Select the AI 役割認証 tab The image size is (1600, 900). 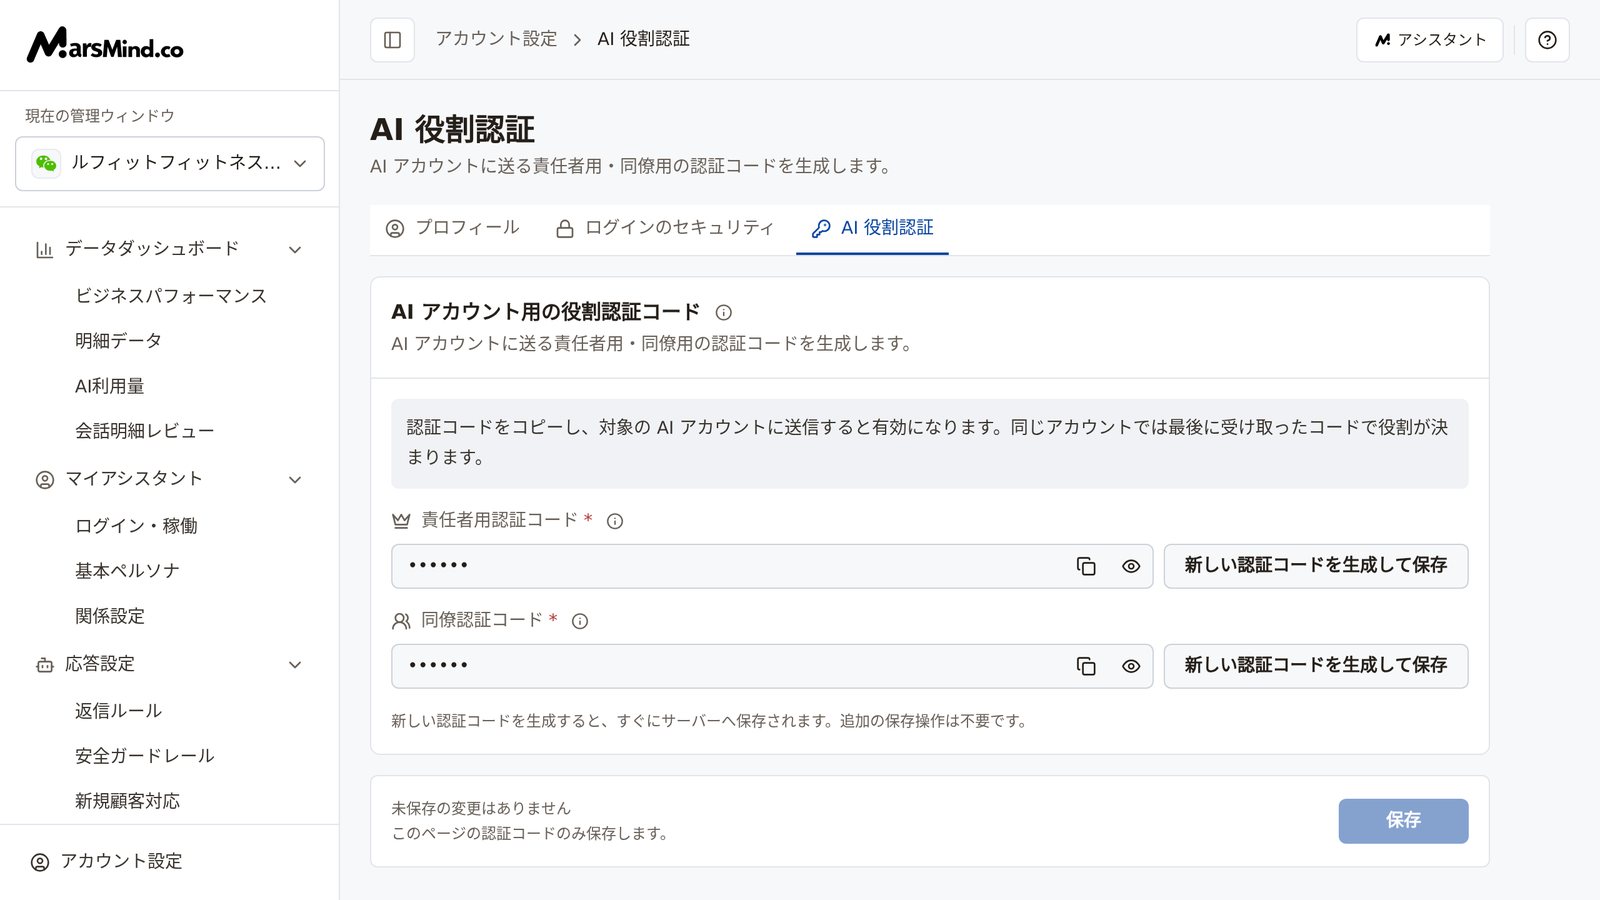point(872,228)
